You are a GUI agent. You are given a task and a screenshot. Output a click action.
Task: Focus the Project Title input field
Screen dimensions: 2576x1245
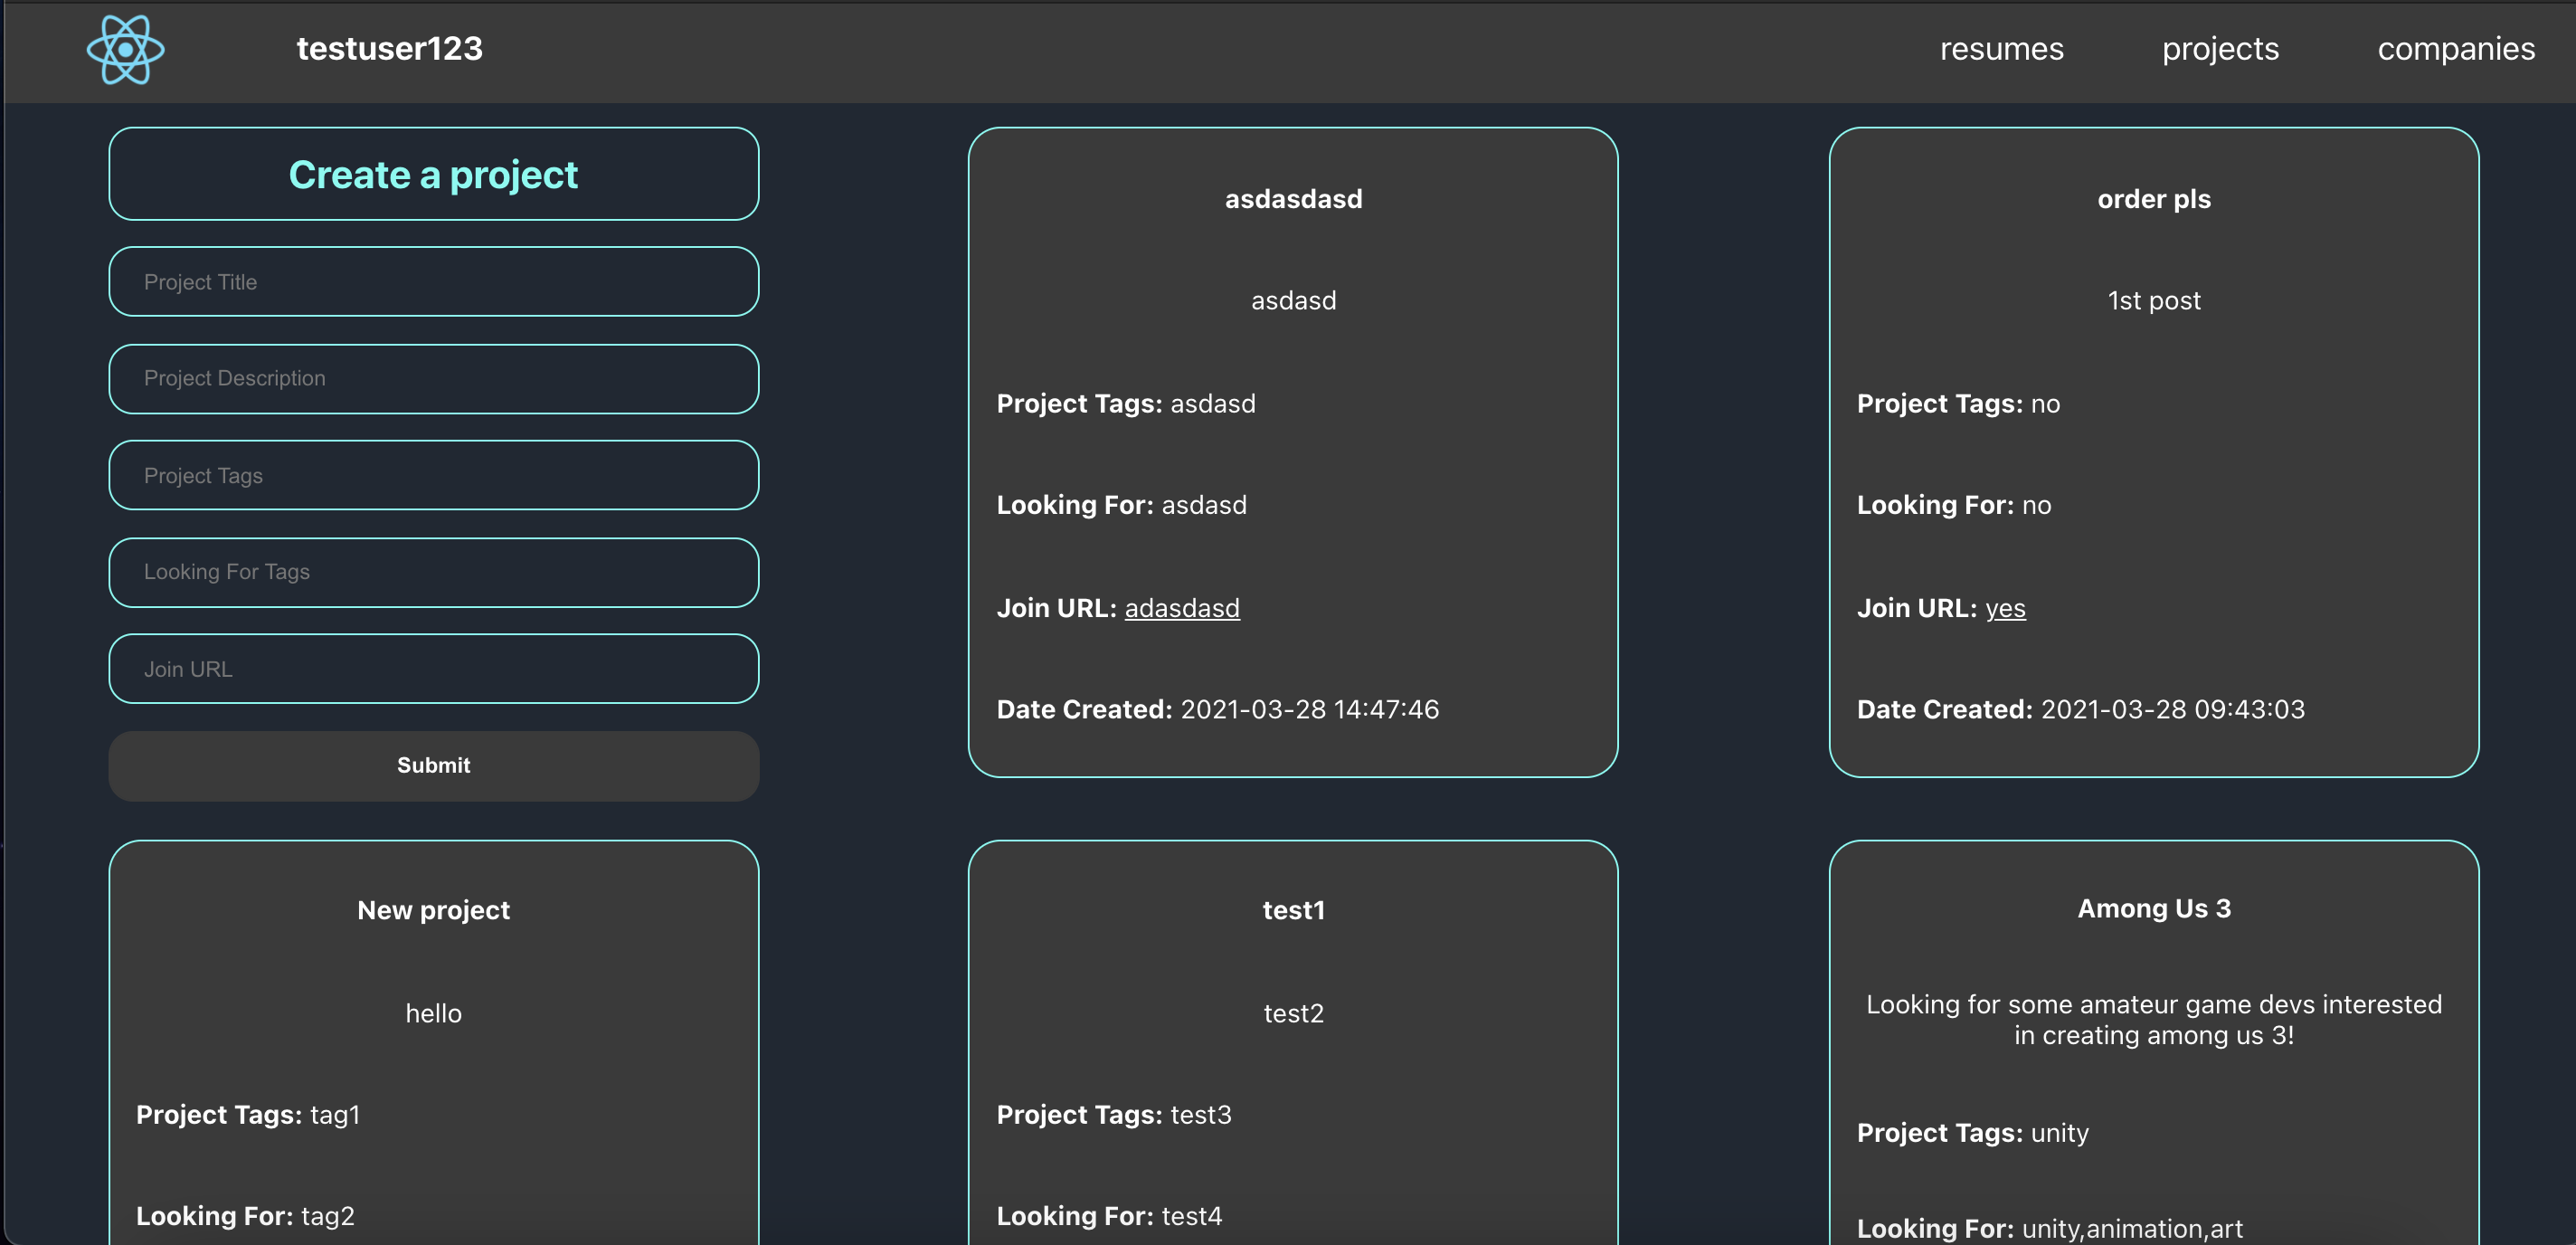click(x=433, y=282)
